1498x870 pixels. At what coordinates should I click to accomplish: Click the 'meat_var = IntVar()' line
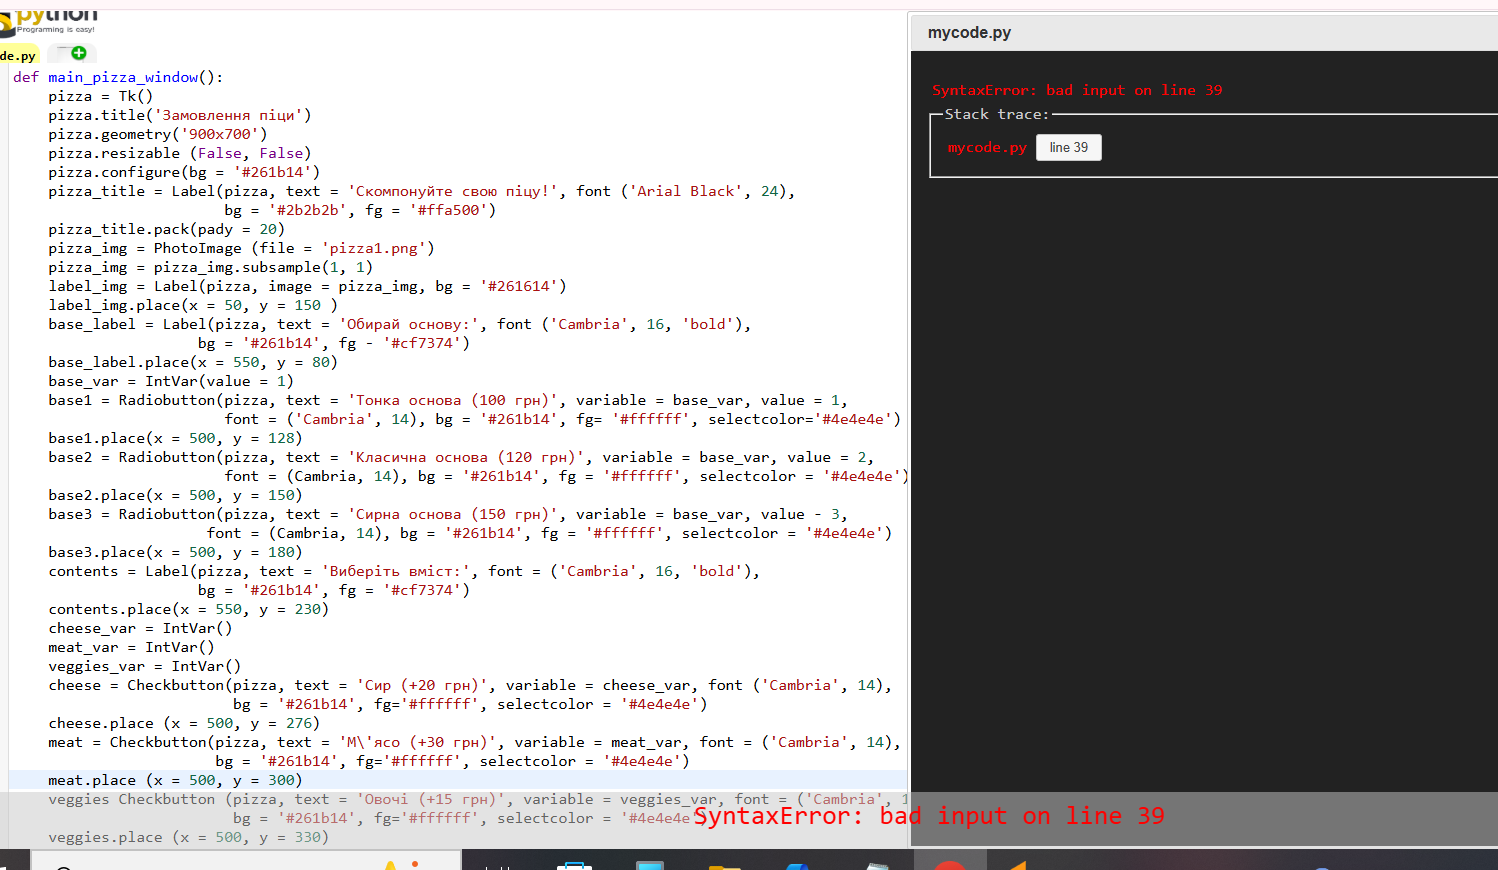coord(131,647)
